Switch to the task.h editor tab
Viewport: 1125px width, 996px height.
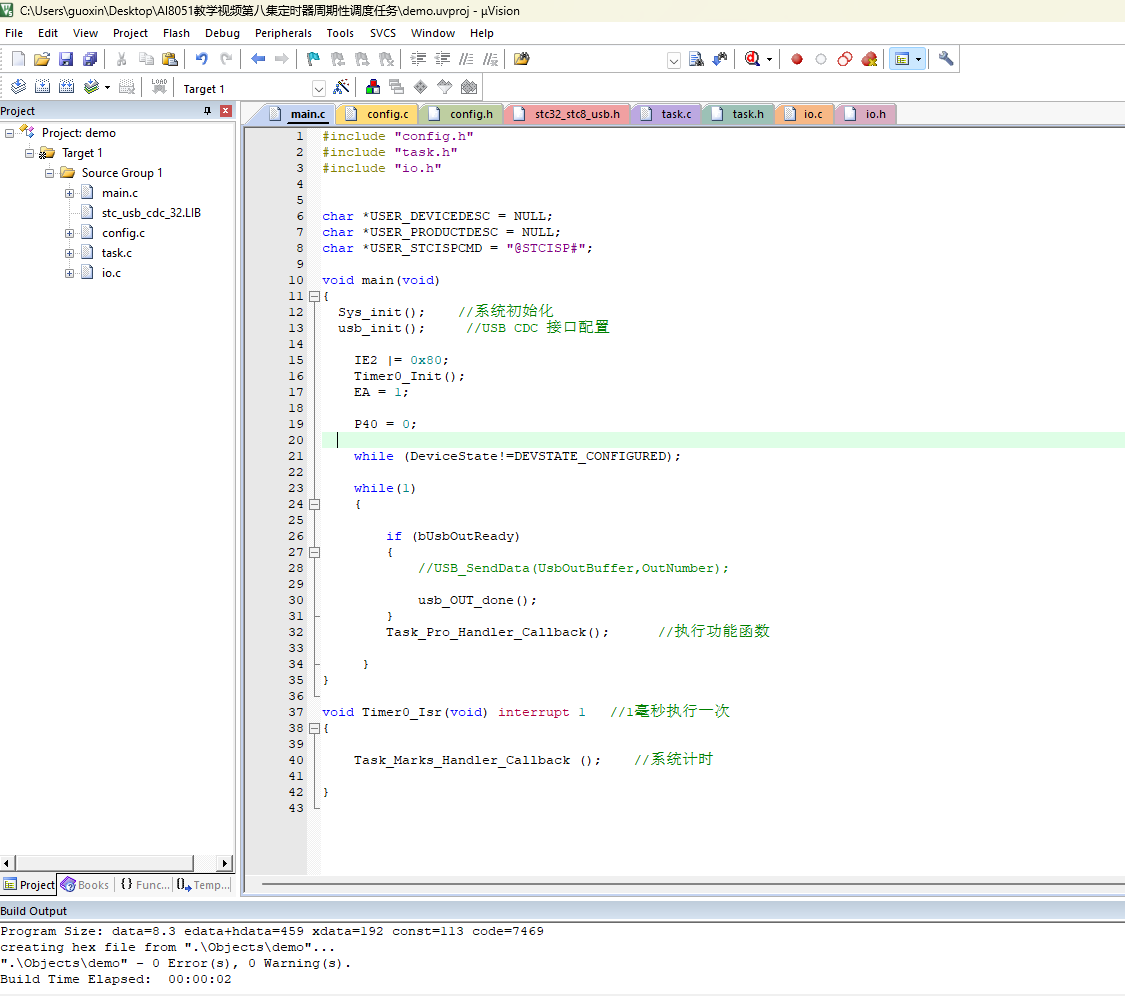738,114
